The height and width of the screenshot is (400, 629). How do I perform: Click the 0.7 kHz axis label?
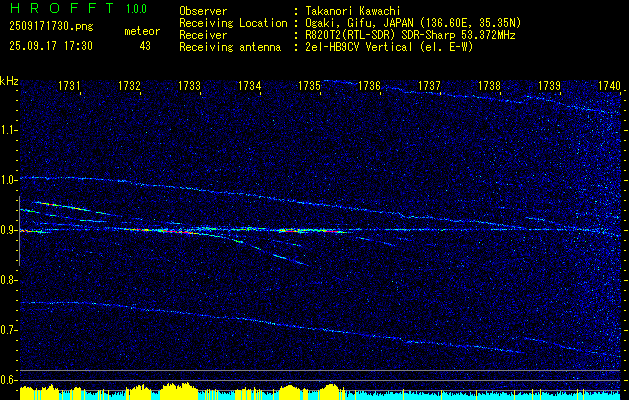8,330
